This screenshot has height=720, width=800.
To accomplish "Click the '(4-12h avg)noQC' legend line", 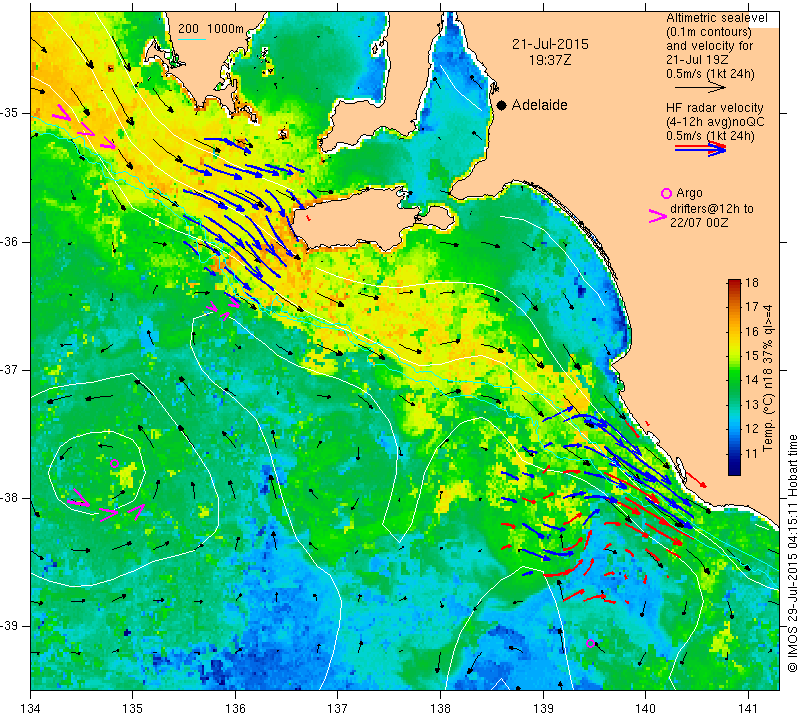I will [715, 122].
